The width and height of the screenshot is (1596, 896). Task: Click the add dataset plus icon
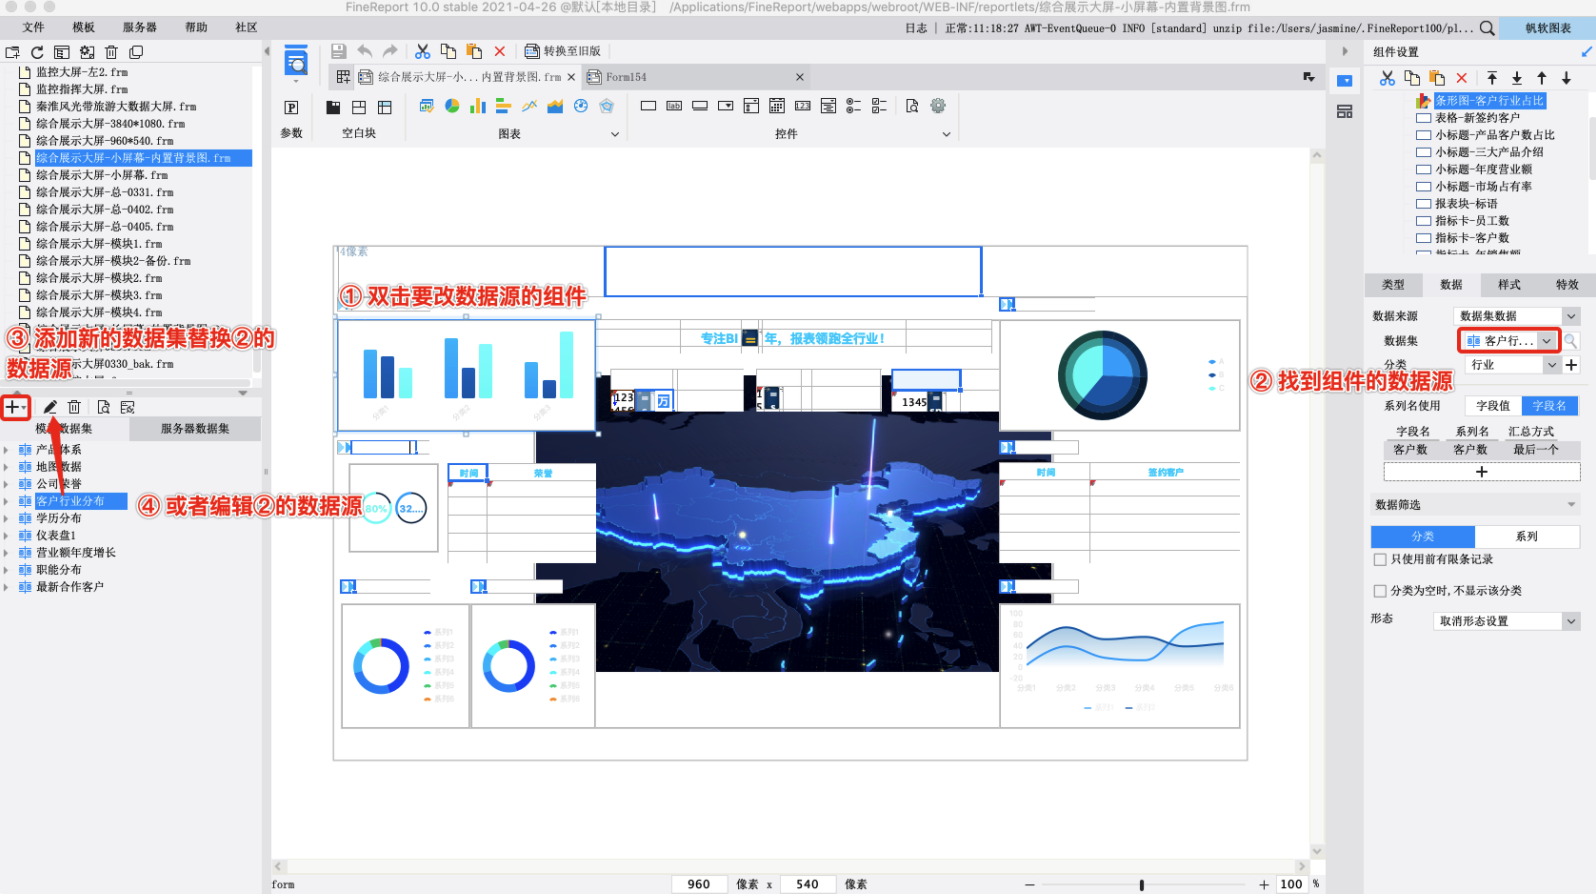(13, 407)
